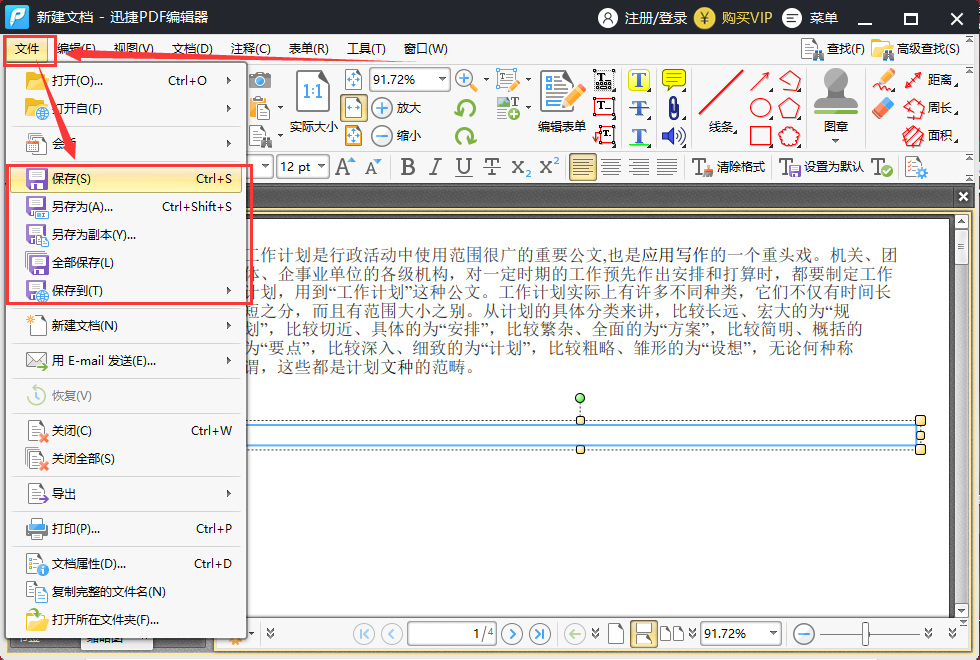Open the 文件 menu
Image resolution: width=980 pixels, height=660 pixels.
[27, 49]
